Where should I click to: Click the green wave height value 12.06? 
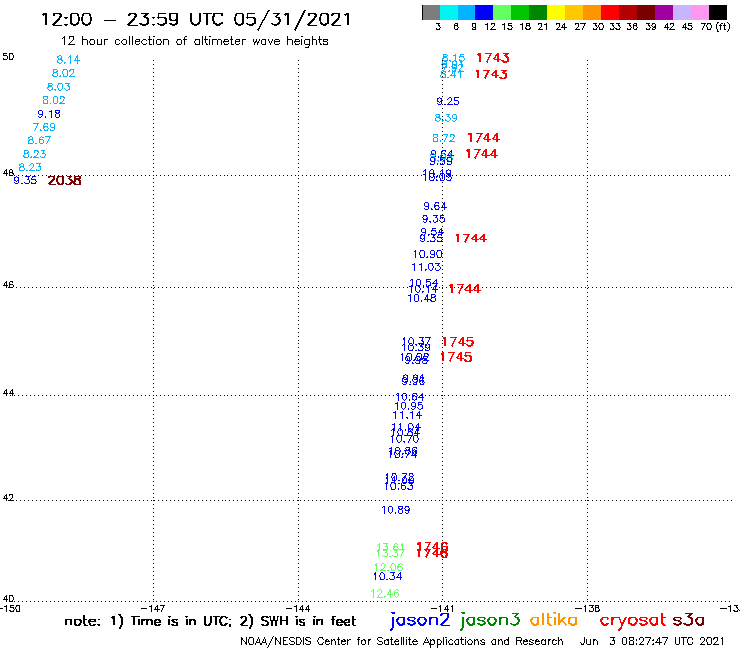click(389, 567)
